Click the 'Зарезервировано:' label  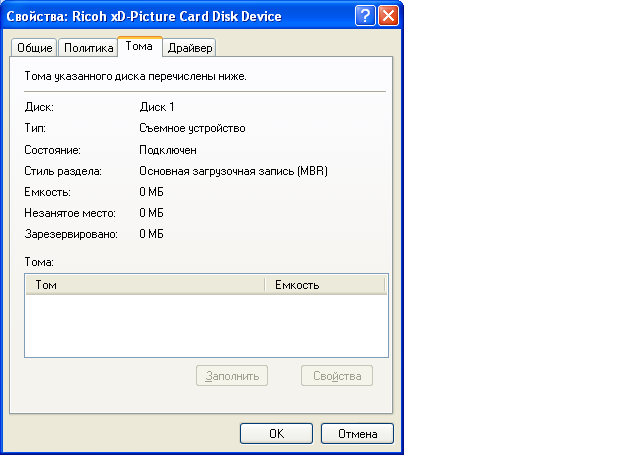coord(71,234)
